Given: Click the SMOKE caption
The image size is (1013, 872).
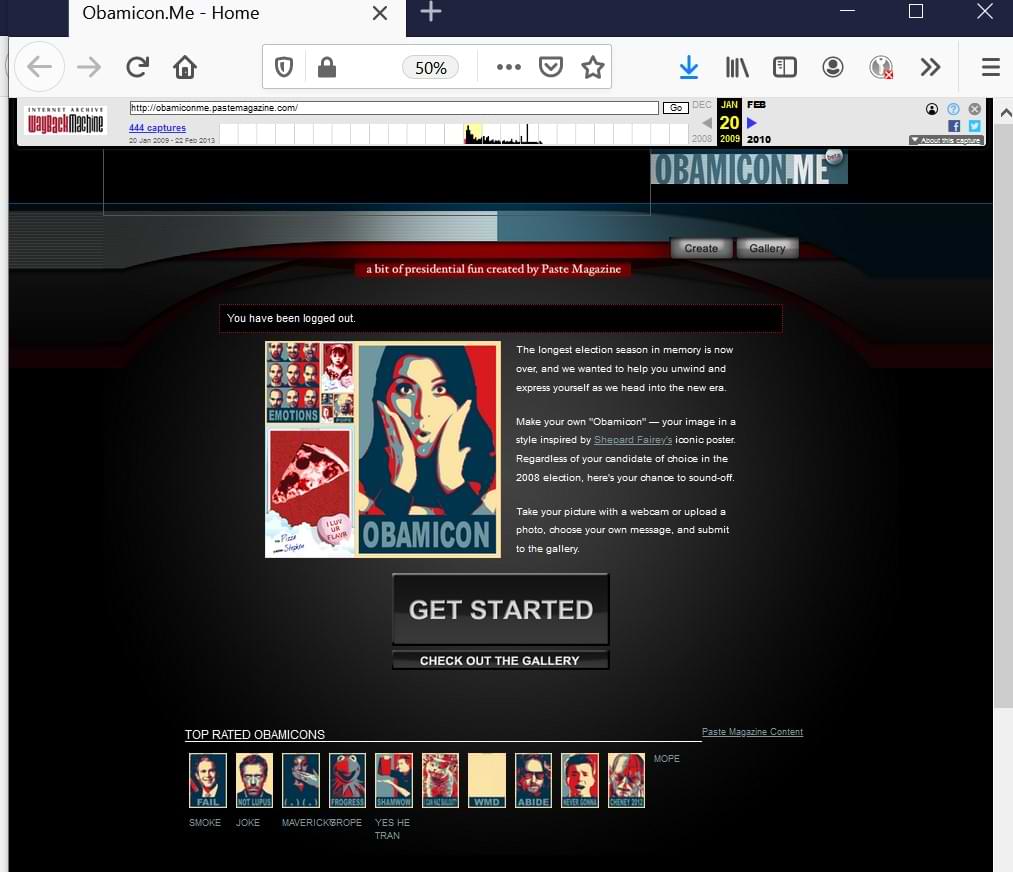Looking at the screenshot, I should [205, 822].
